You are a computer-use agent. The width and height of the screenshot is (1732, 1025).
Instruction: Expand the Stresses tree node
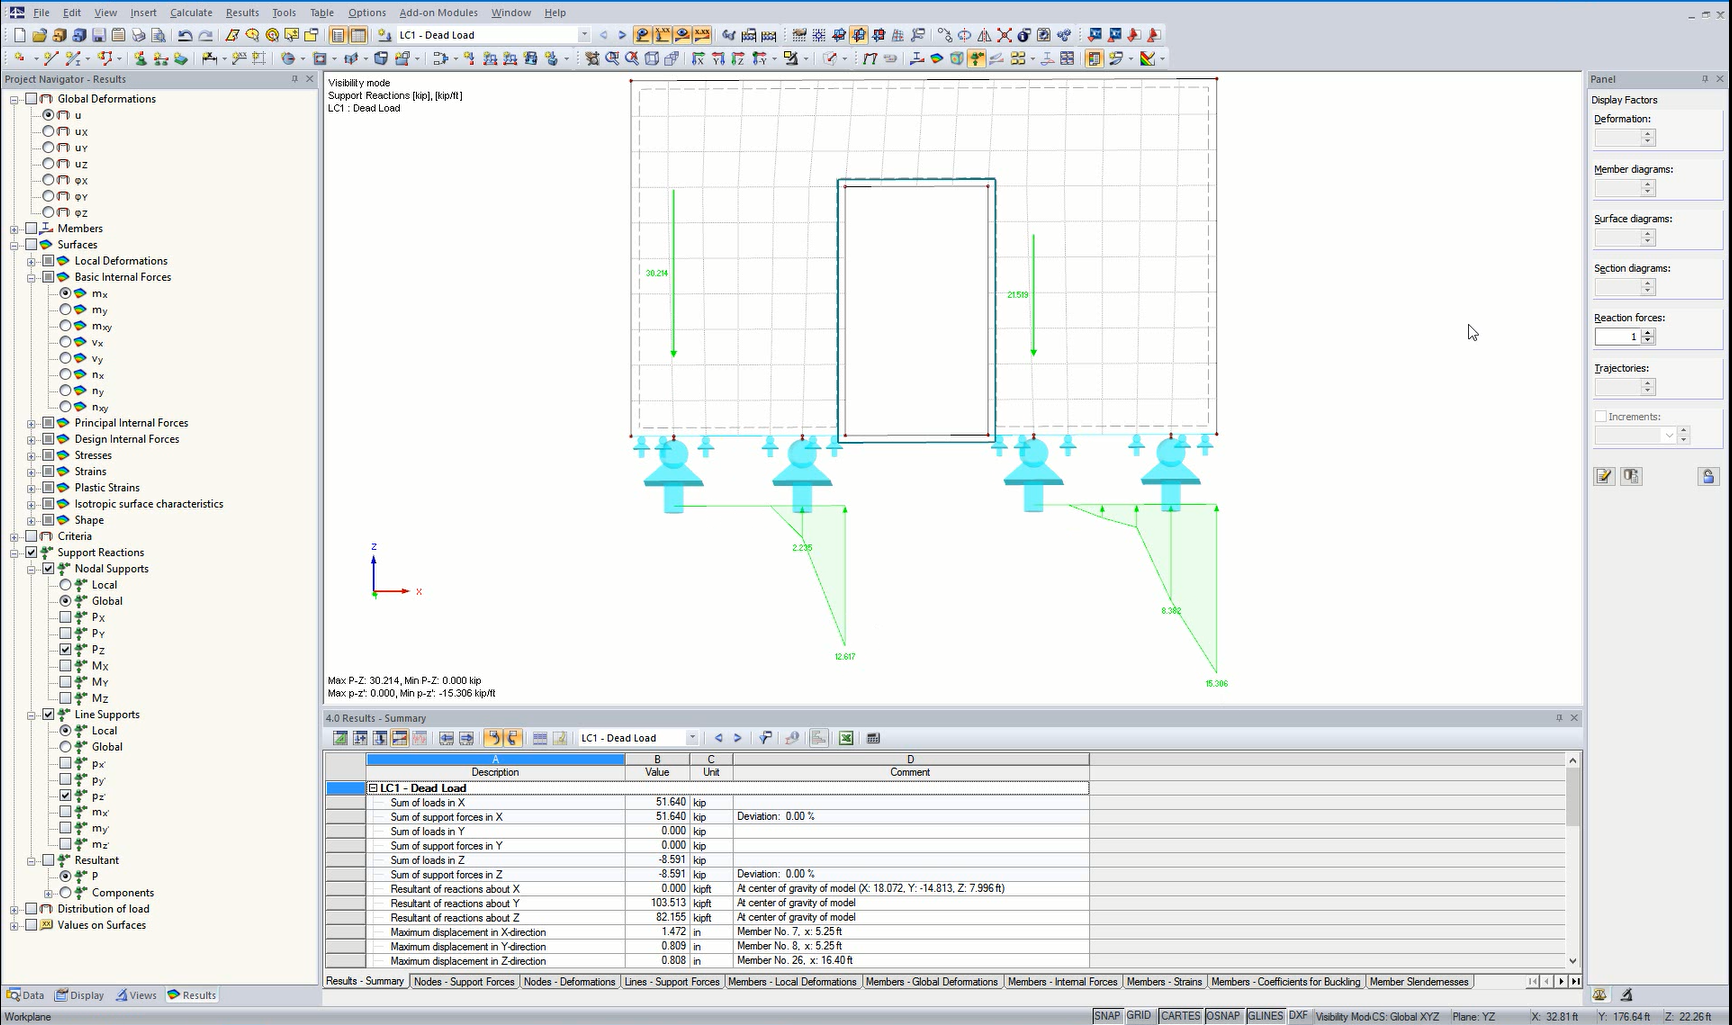pyautogui.click(x=31, y=455)
